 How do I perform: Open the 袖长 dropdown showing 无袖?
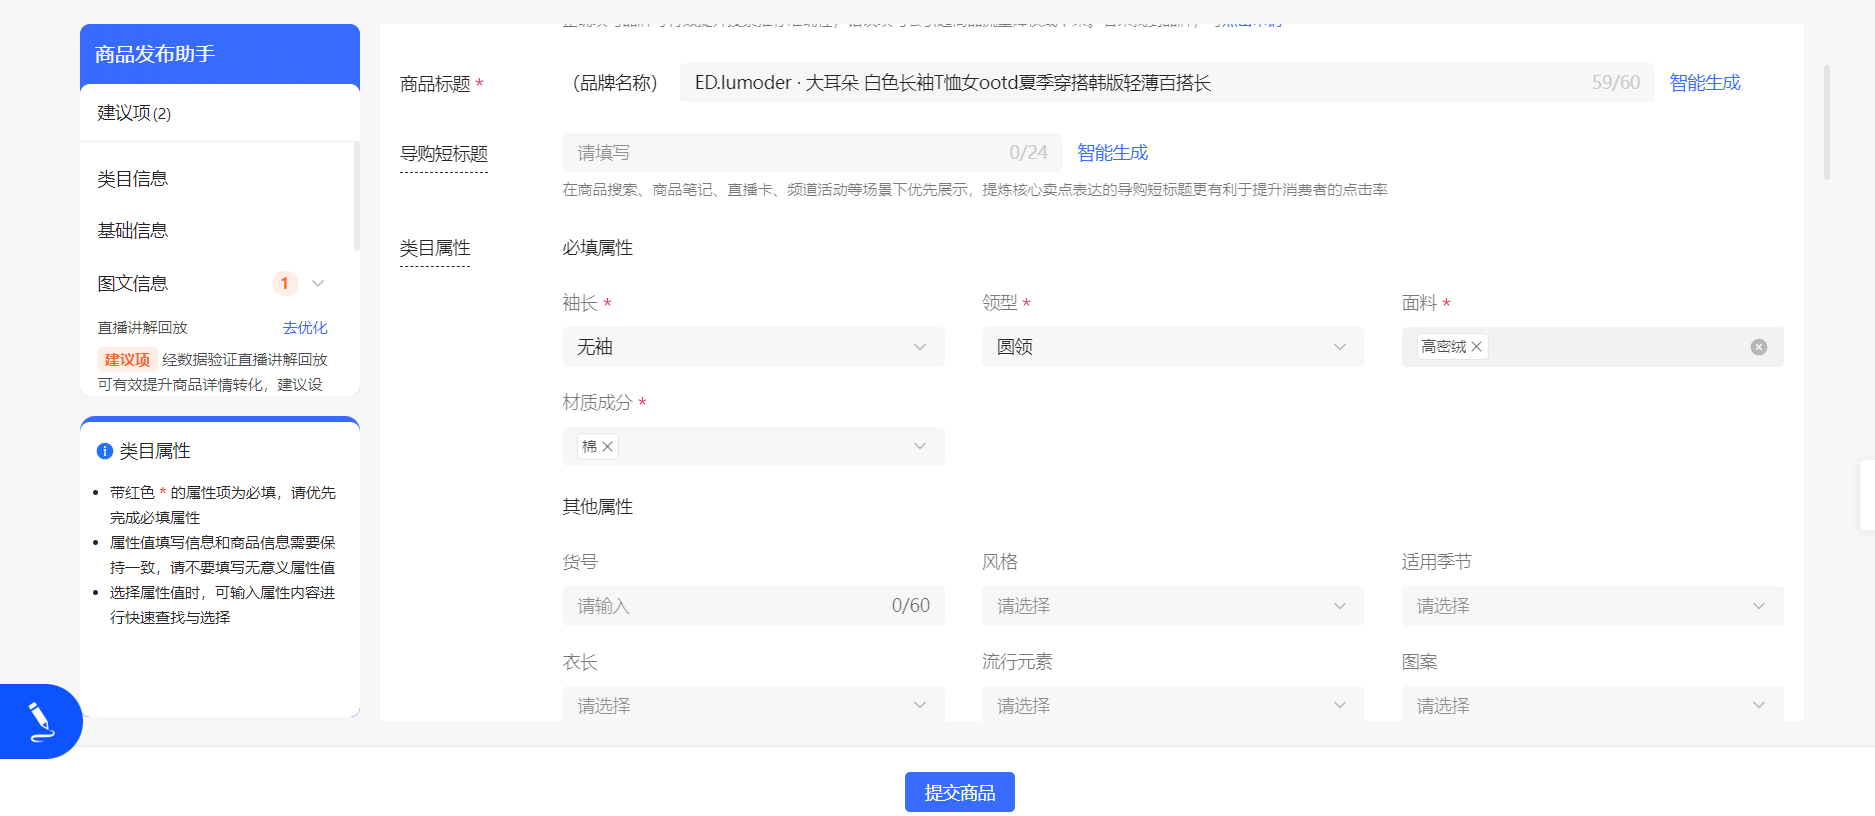[753, 347]
